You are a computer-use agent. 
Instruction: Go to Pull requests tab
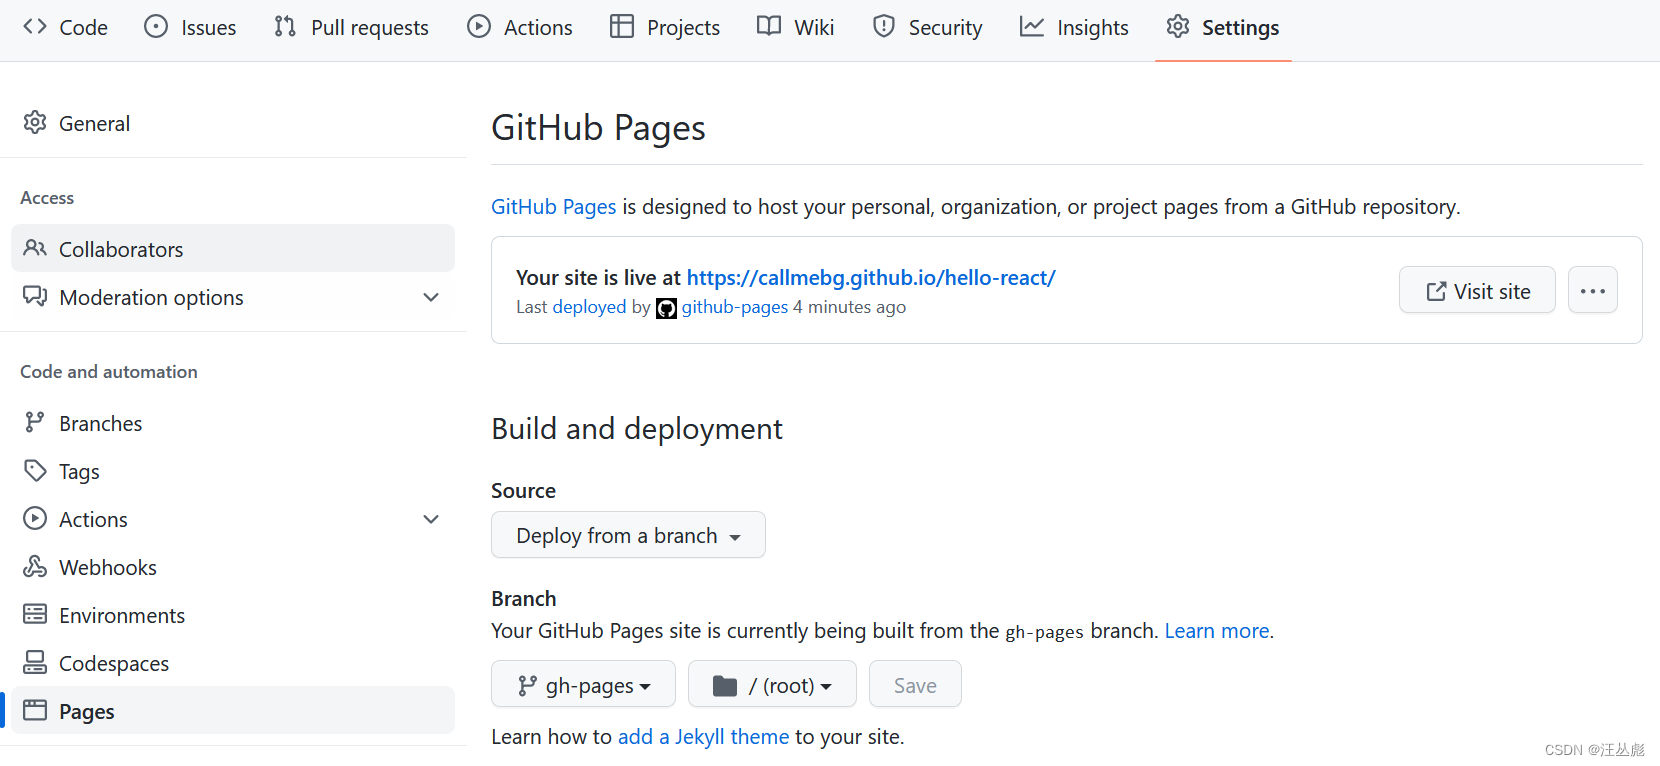click(351, 27)
